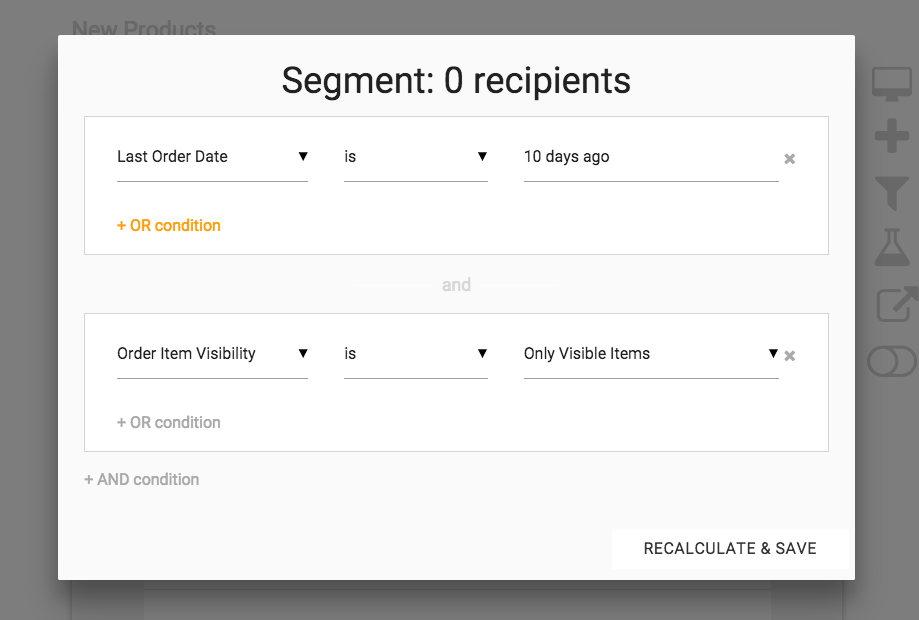Click the plus icon in right sidebar

891,137
